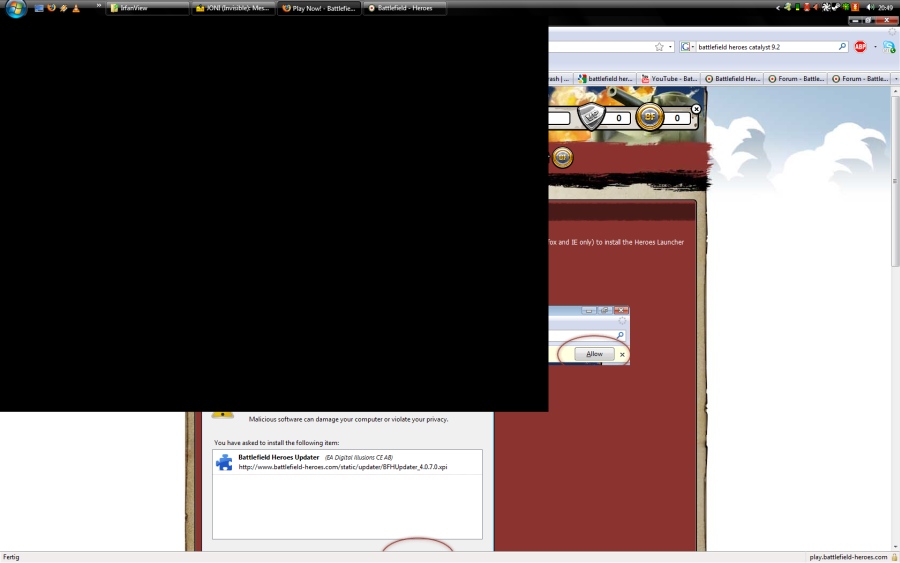900x563 pixels.
Task: Close the game header with the round X
Action: tap(696, 108)
